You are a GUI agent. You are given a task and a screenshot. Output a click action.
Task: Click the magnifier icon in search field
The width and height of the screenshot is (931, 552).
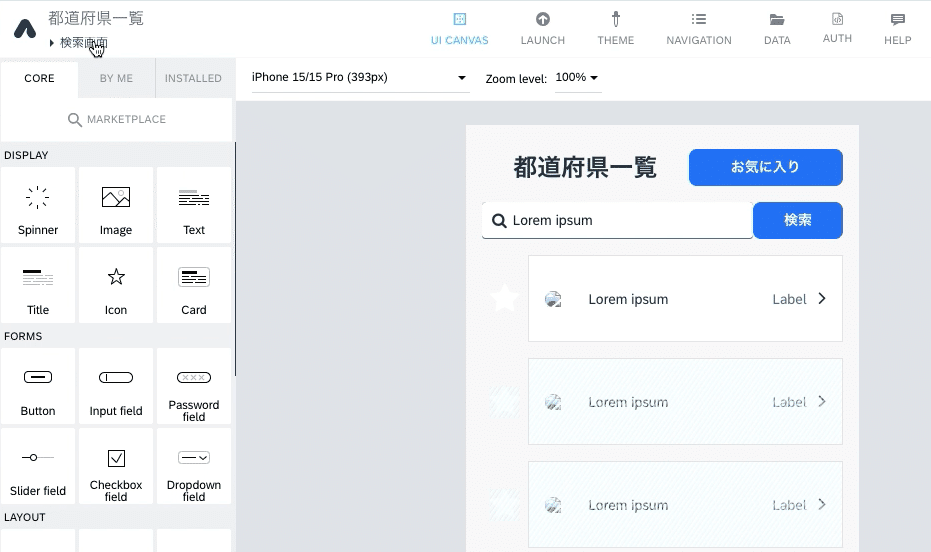[x=499, y=221]
